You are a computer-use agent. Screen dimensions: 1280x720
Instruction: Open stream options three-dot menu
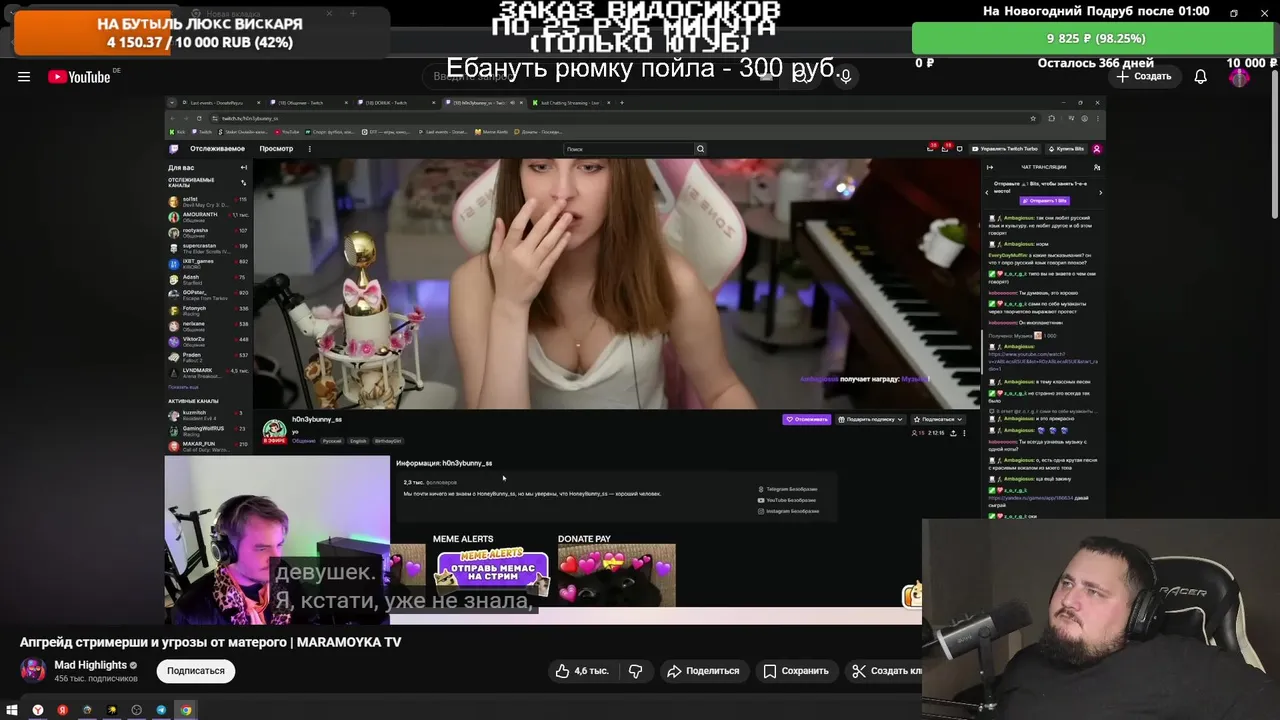tap(964, 433)
